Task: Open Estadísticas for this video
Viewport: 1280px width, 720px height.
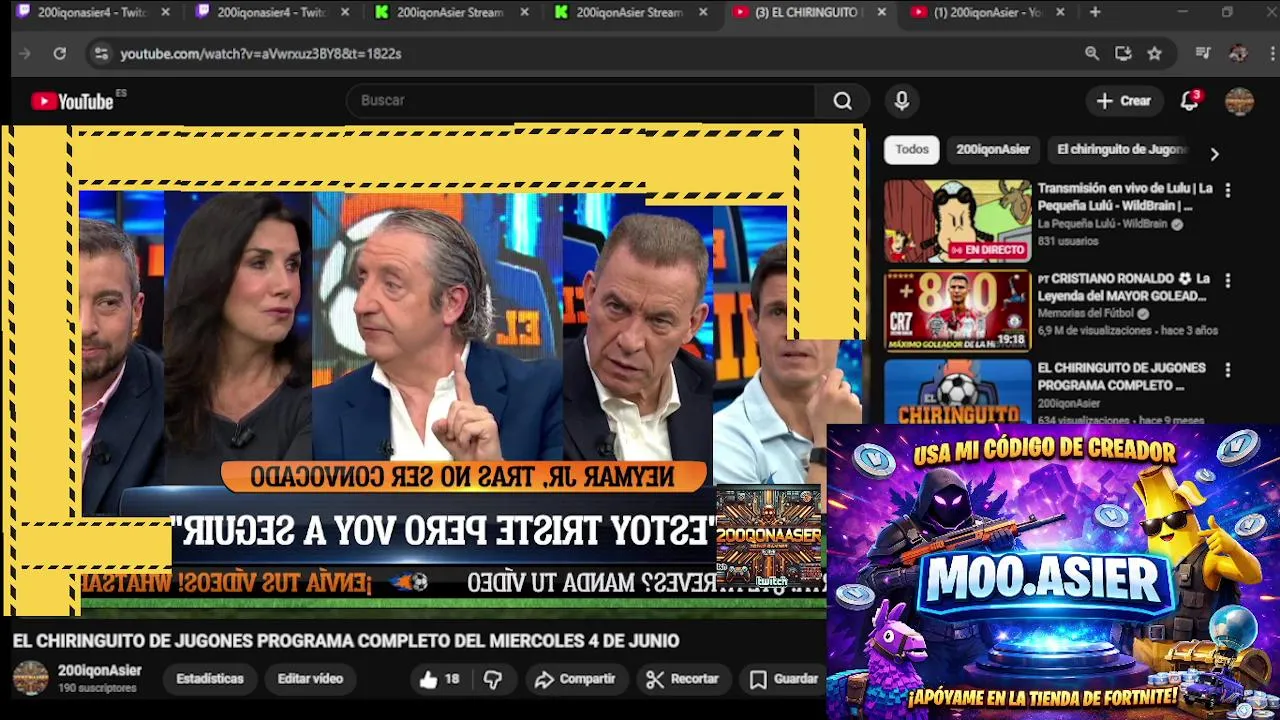Action: click(x=210, y=679)
